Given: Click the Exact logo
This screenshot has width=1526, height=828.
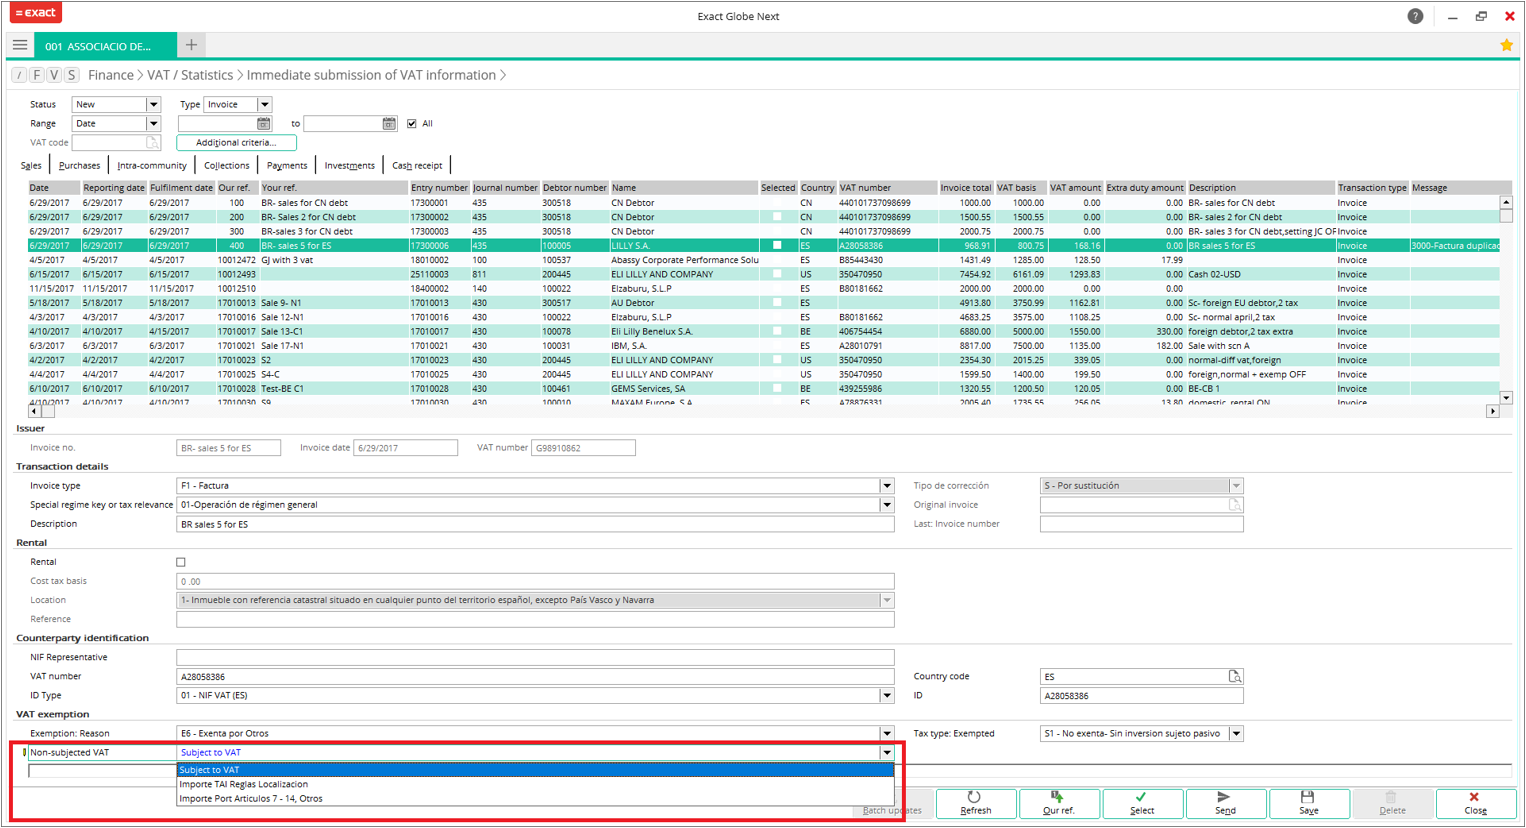Looking at the screenshot, I should point(36,13).
